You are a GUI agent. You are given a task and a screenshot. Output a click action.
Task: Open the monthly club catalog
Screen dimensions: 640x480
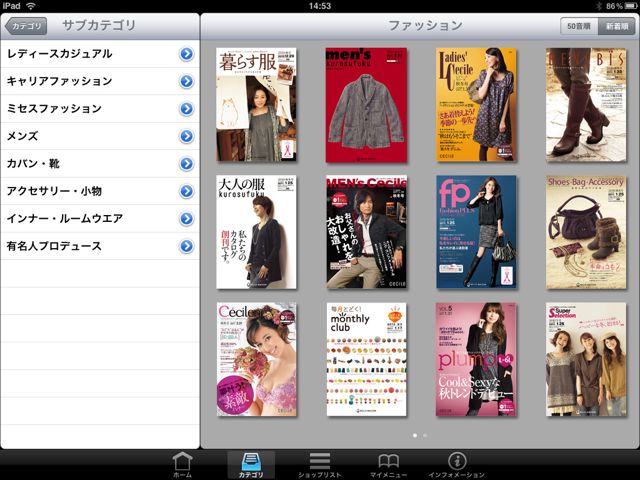click(x=366, y=360)
